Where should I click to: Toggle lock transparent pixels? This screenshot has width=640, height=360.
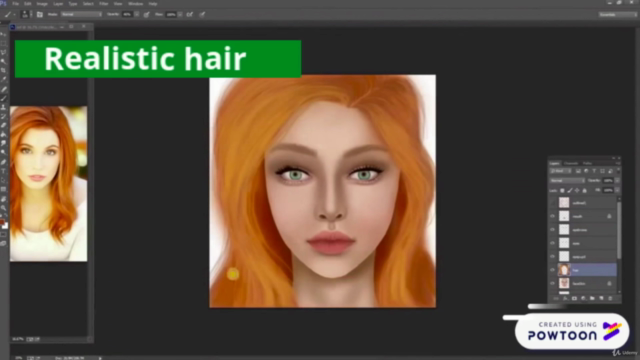click(562, 191)
